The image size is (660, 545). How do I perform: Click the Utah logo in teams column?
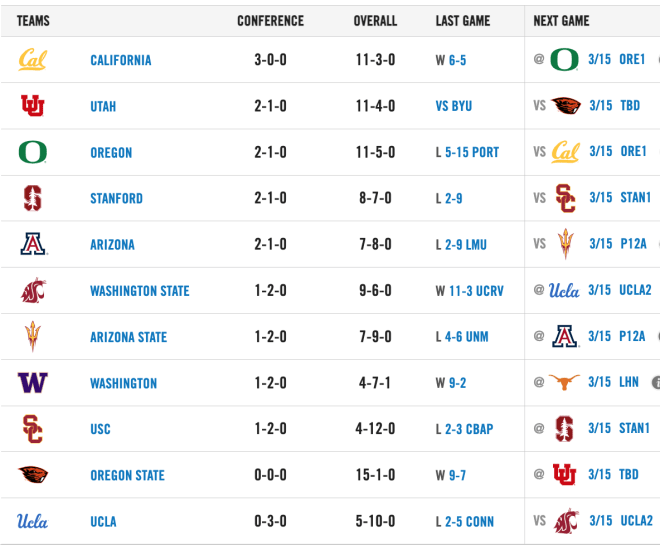point(32,105)
